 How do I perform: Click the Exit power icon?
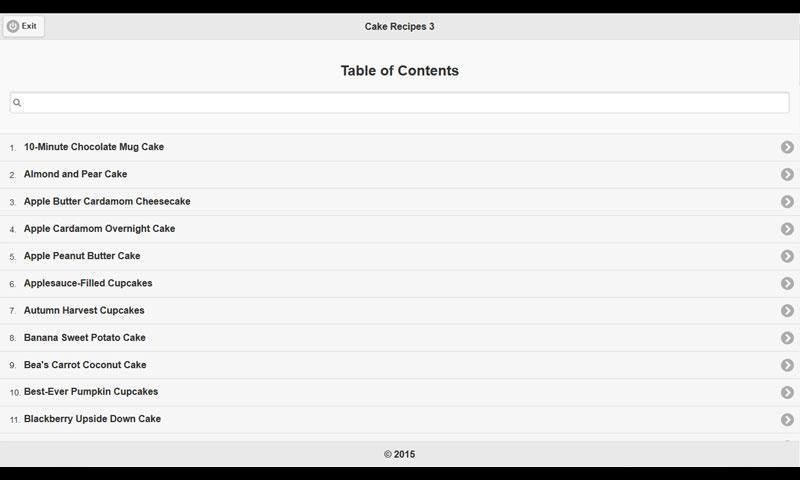point(13,26)
